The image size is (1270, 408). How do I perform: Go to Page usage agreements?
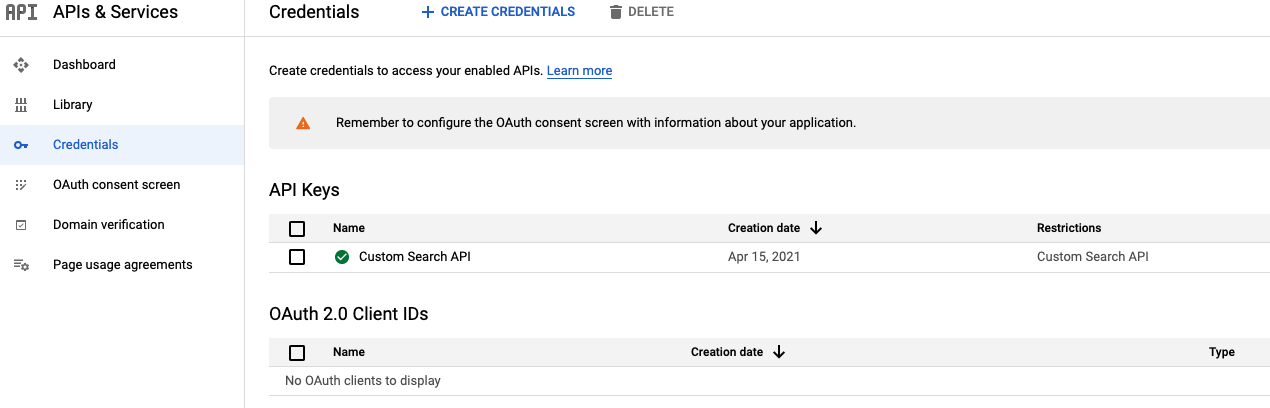pyautogui.click(x=122, y=265)
